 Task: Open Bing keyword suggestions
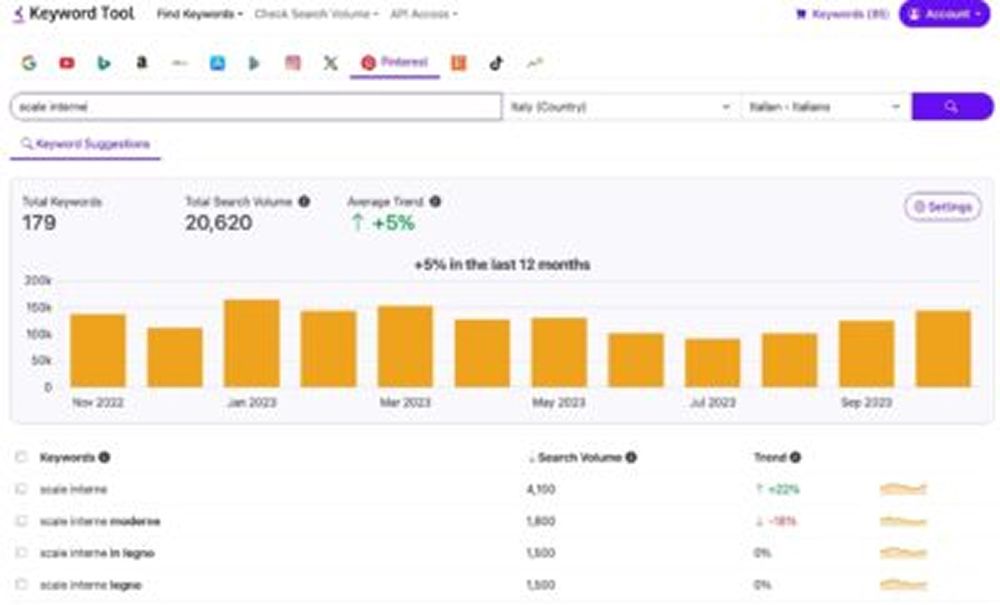pos(104,62)
